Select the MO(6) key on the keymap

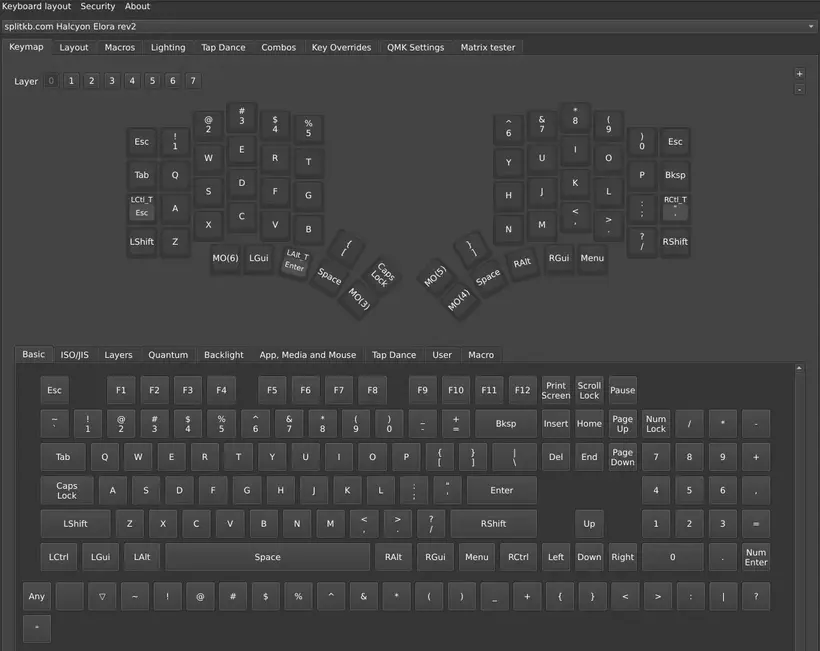pos(226,258)
